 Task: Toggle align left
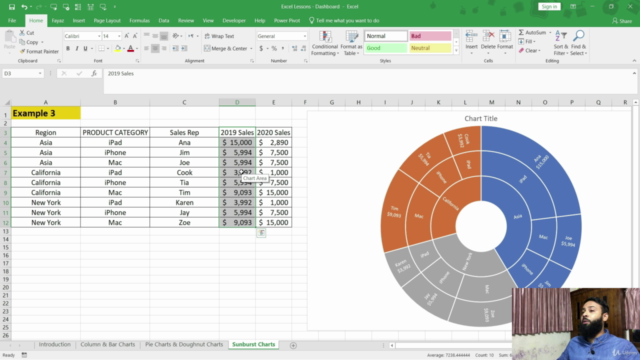tap(146, 48)
